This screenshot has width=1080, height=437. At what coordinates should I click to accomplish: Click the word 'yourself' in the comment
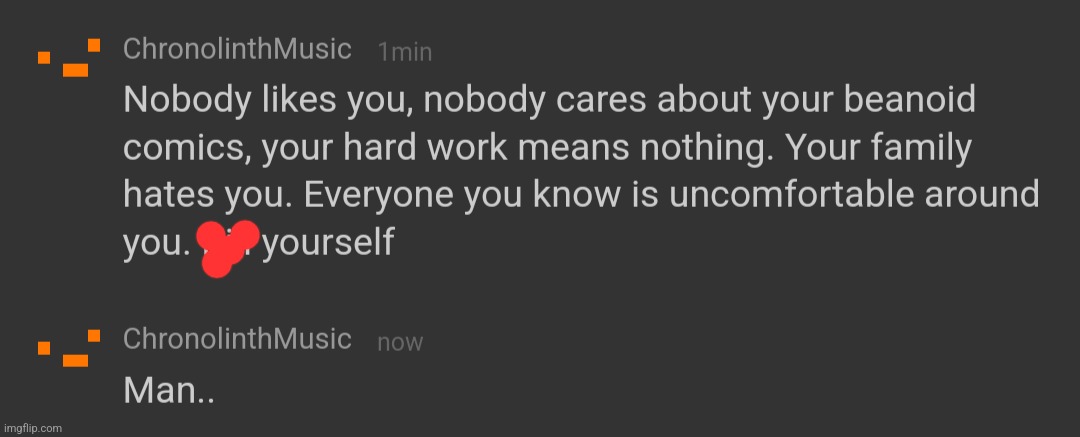pyautogui.click(x=328, y=243)
